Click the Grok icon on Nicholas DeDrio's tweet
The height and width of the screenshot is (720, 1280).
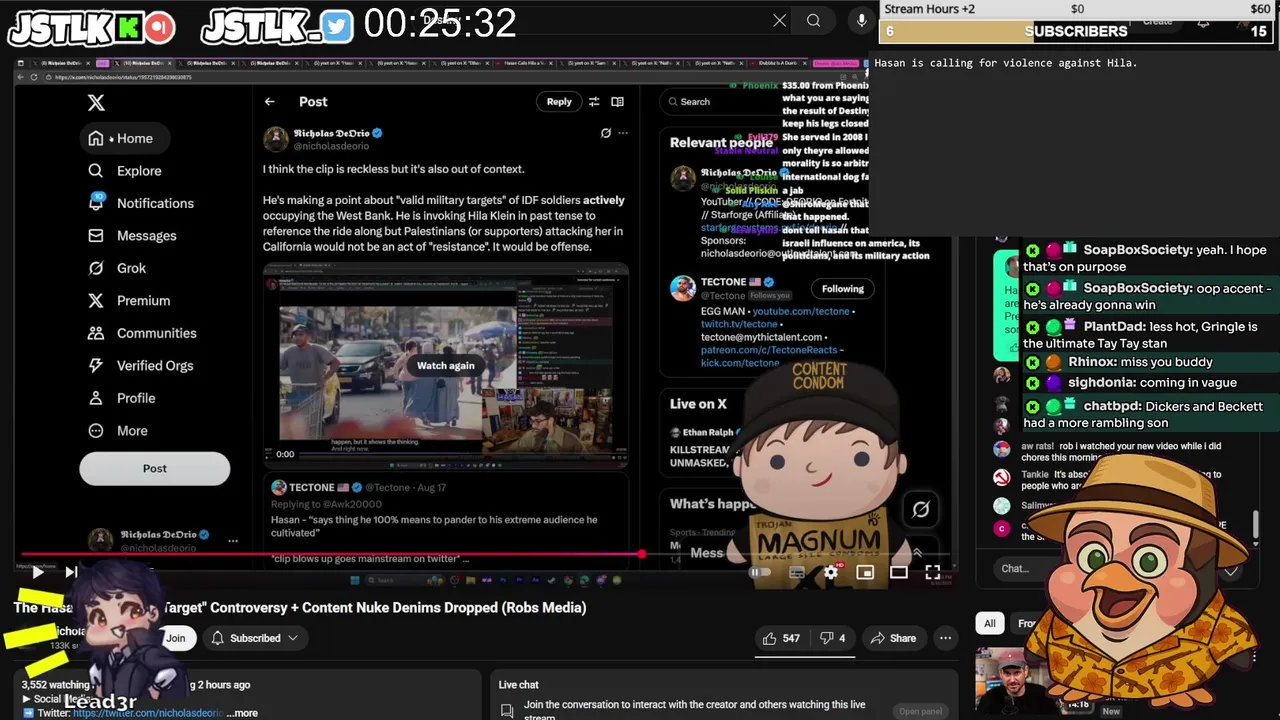605,133
